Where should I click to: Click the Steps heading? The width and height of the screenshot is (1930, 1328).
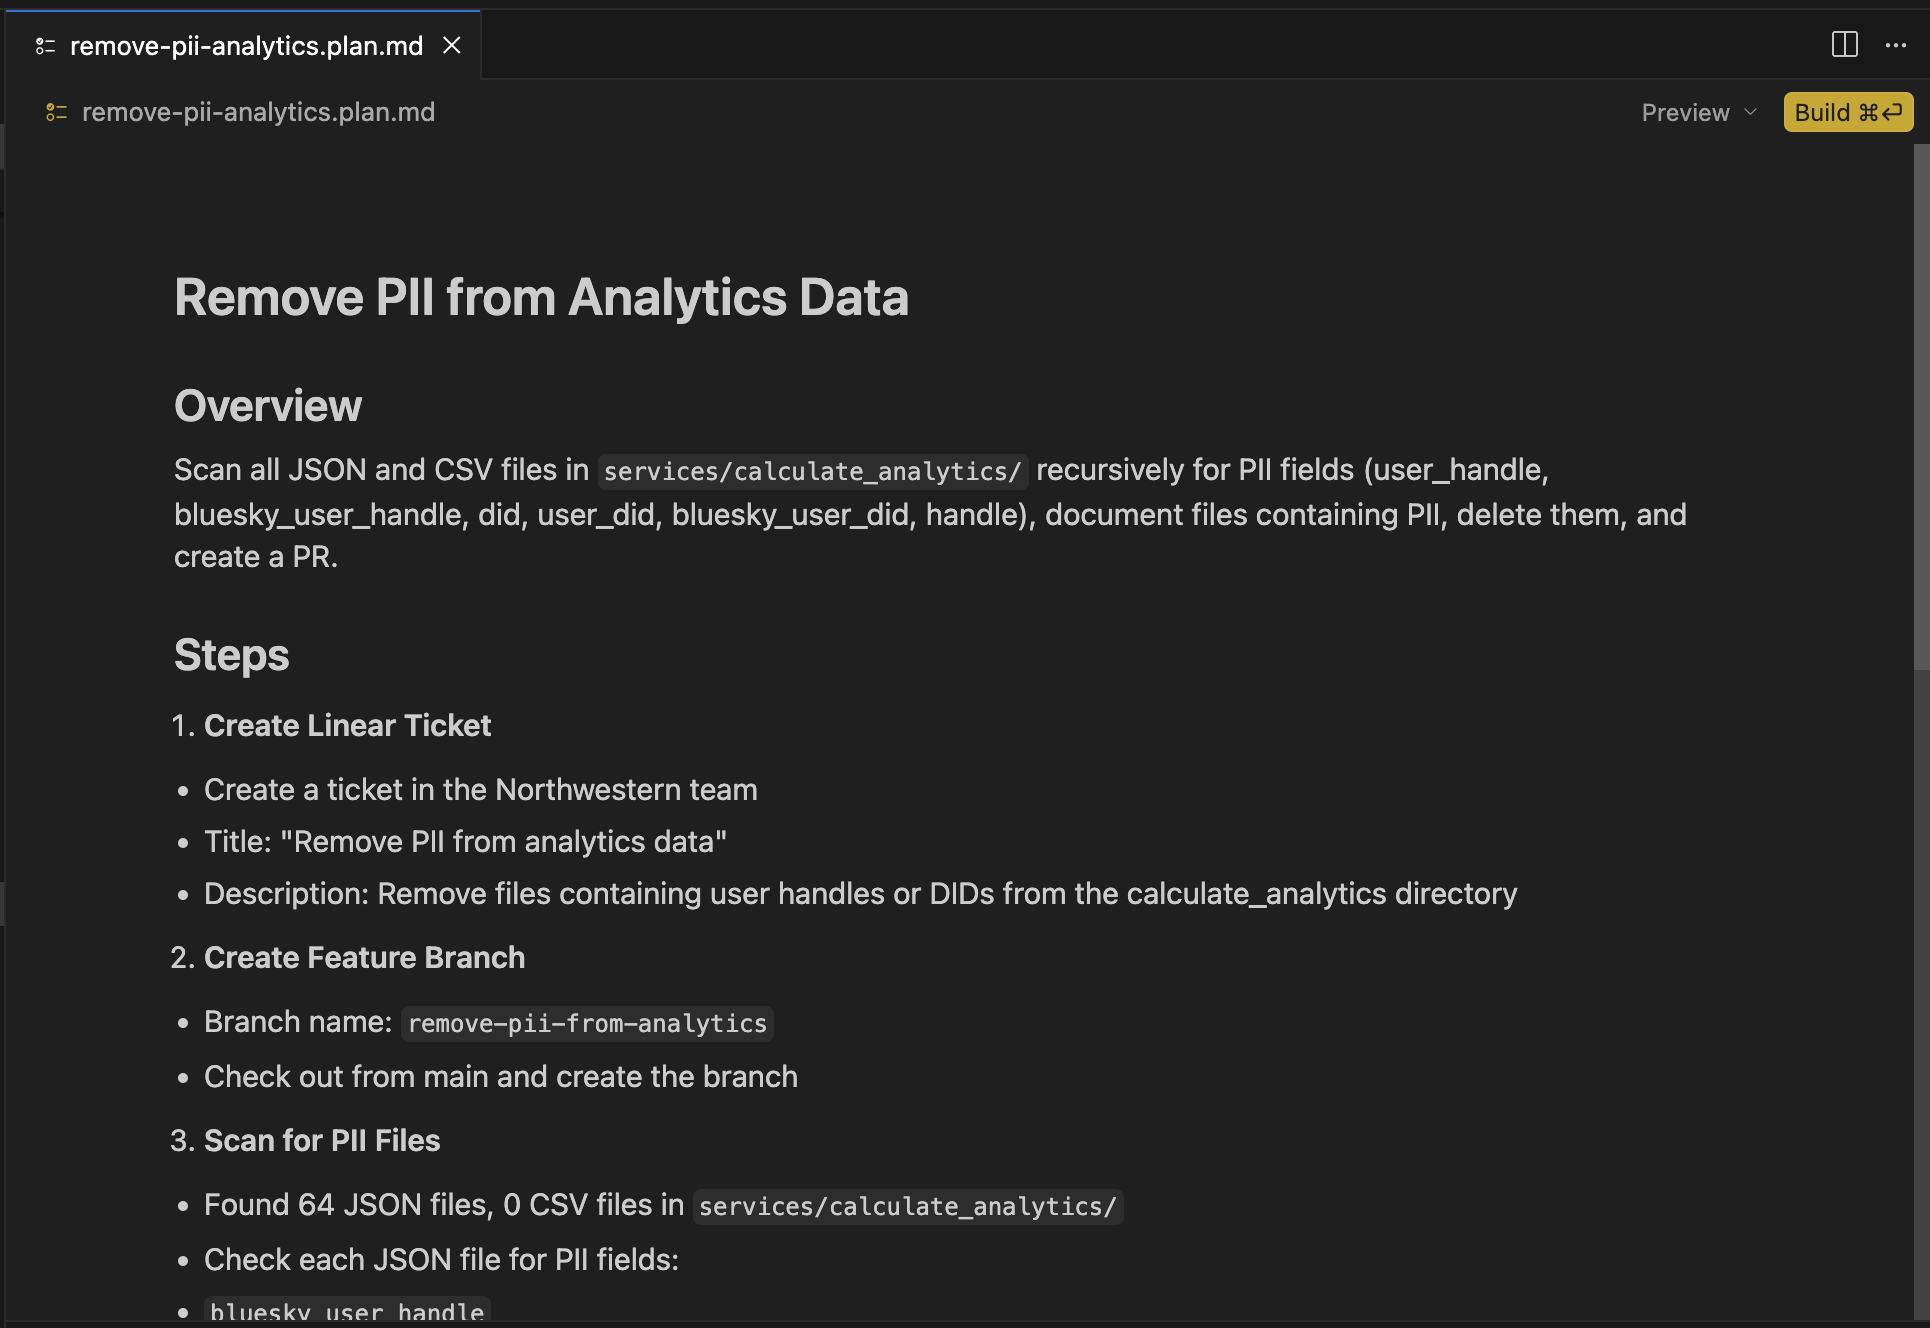[x=231, y=655]
